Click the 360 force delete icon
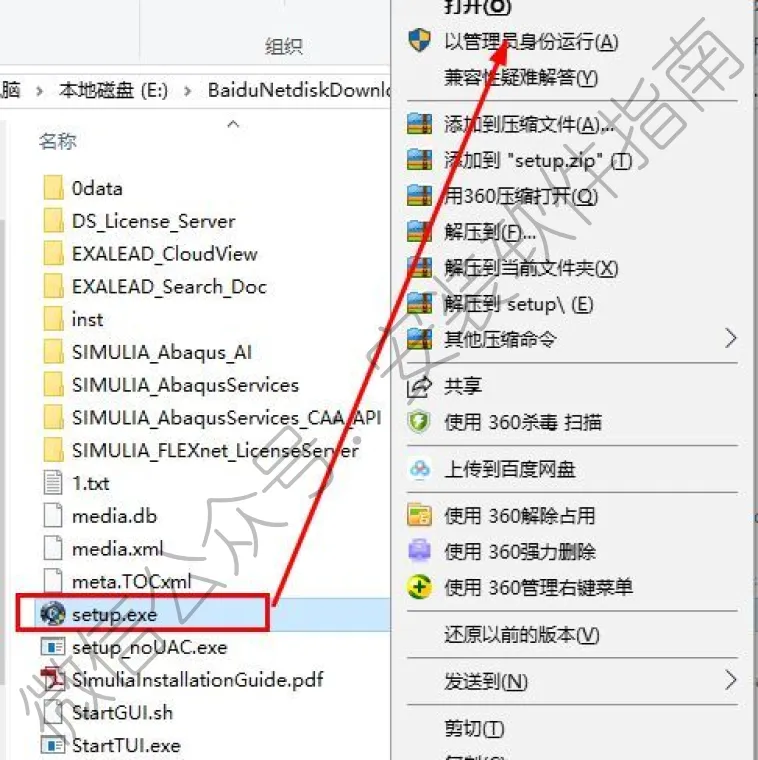The image size is (758, 760). coord(419,551)
